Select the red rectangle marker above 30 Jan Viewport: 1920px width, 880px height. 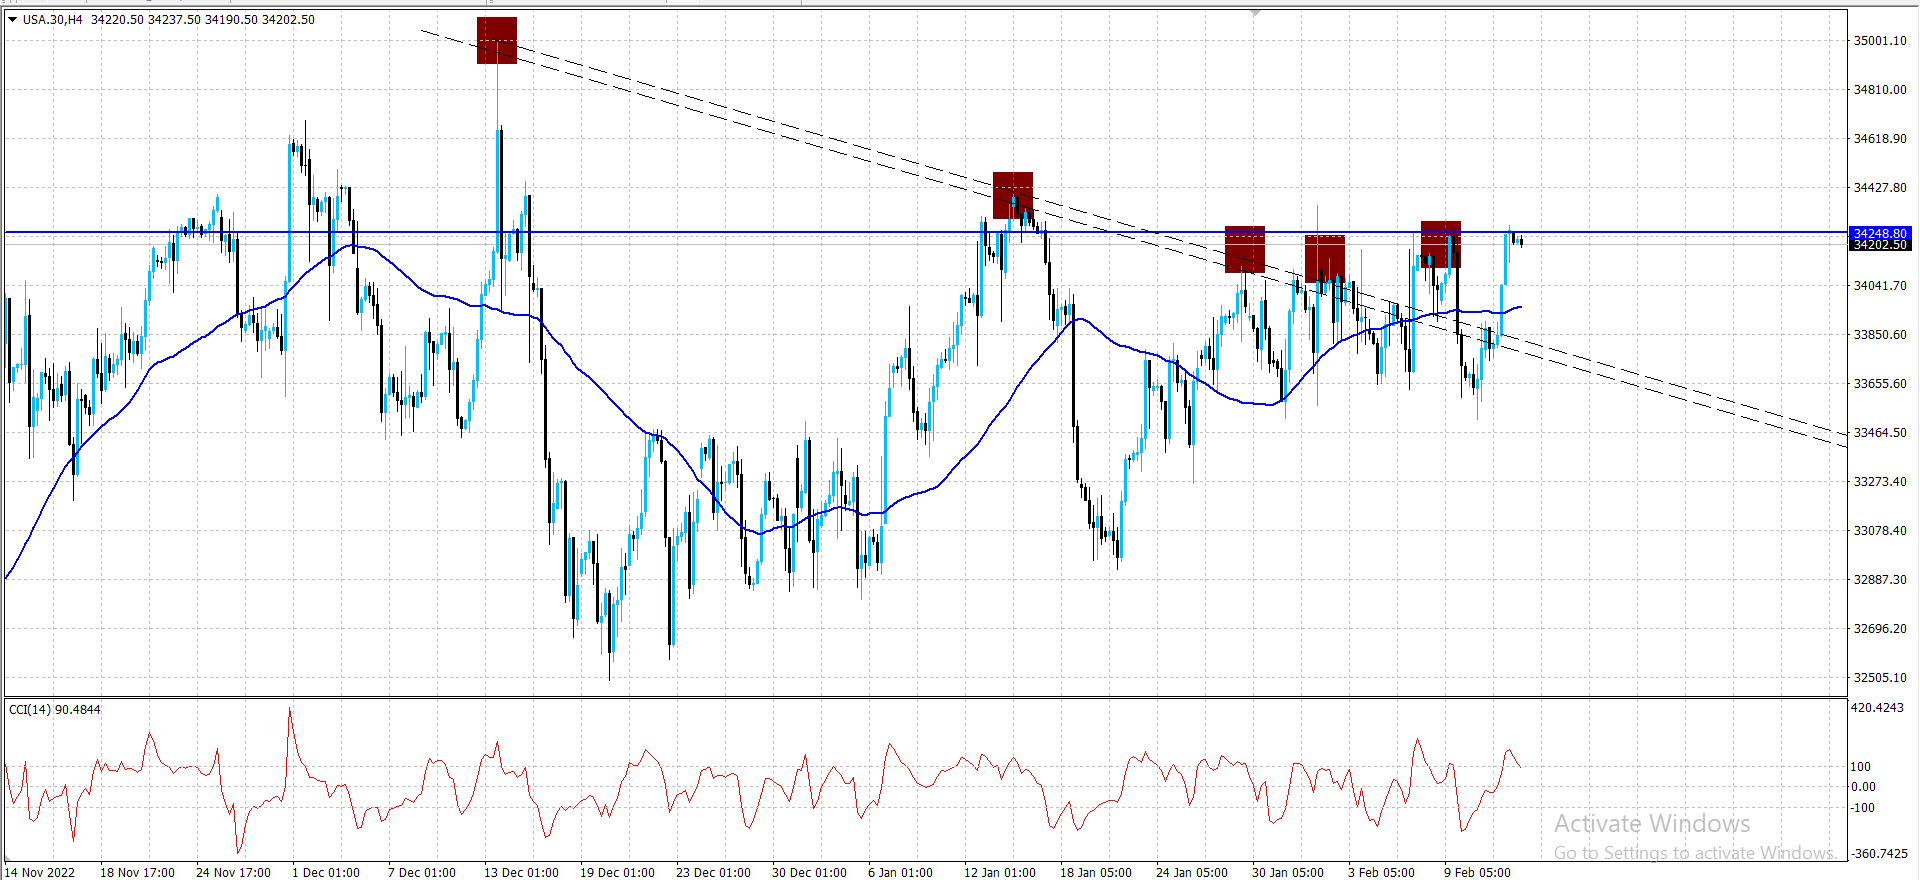click(x=1245, y=249)
